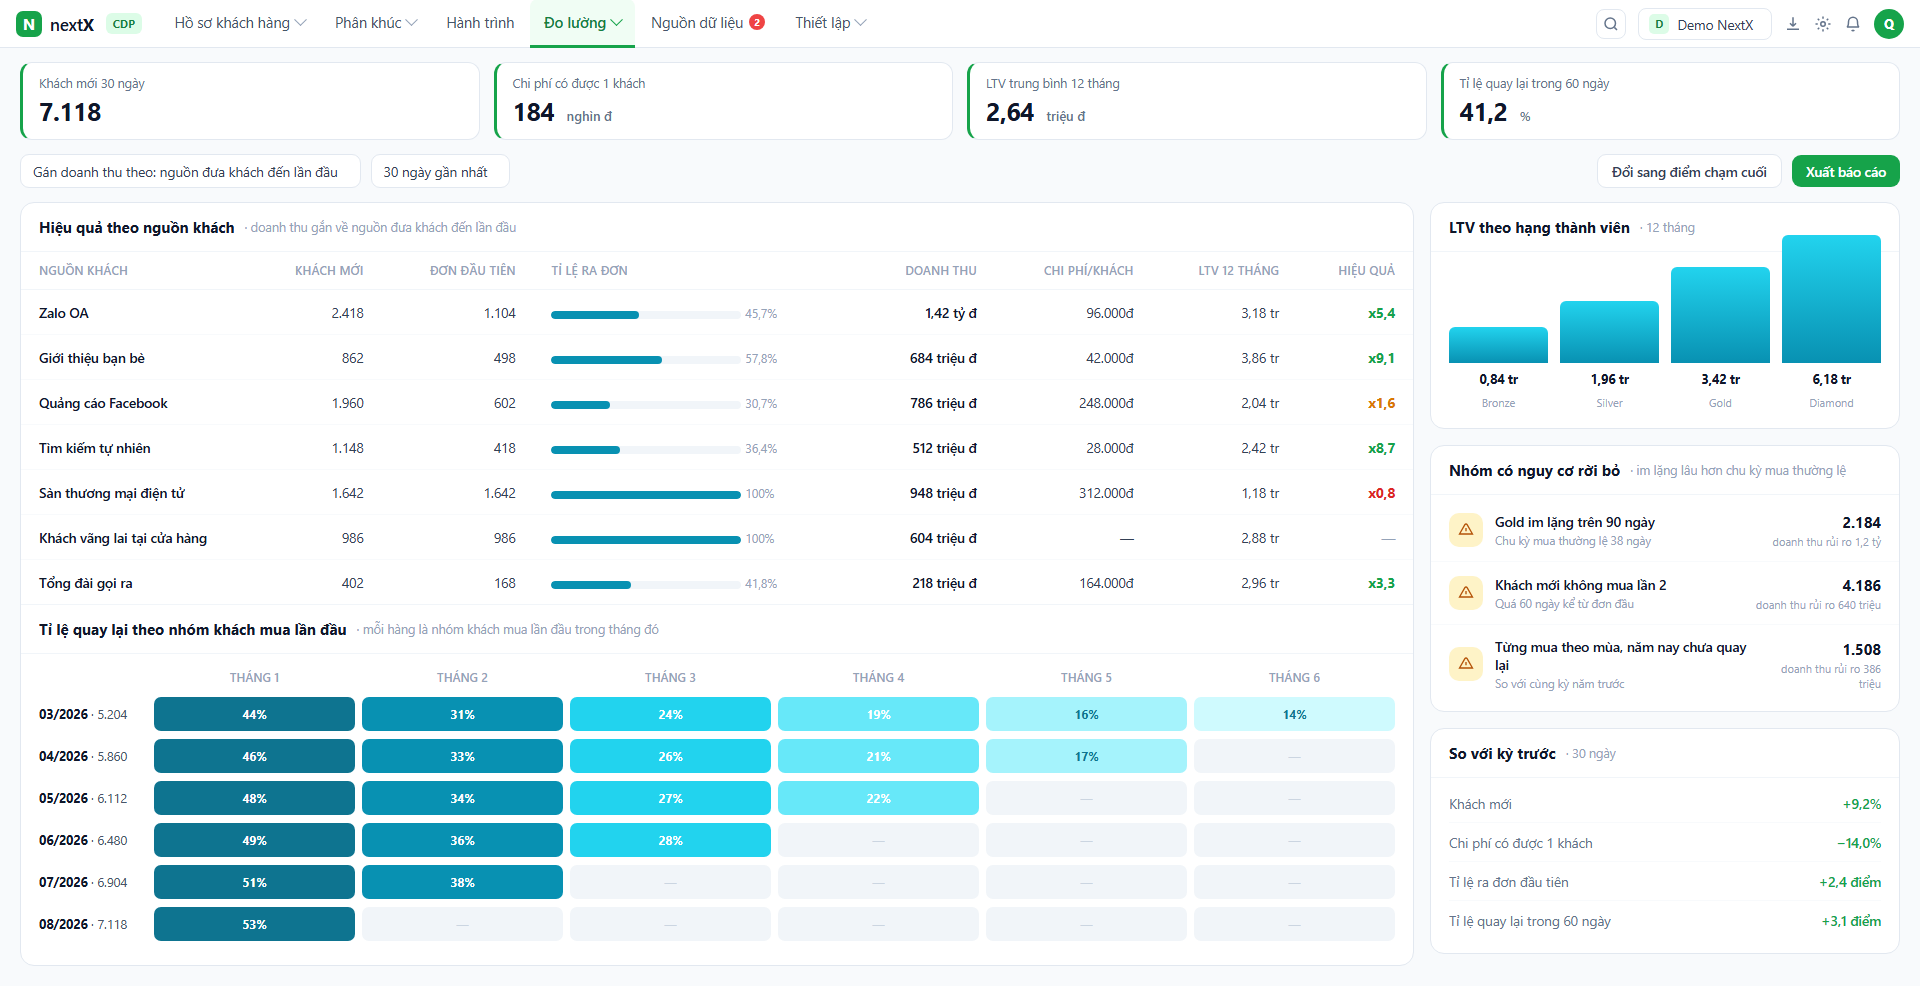
Task: Click Tỉ lệ quay lại card 41,2
Action: 1483,112
